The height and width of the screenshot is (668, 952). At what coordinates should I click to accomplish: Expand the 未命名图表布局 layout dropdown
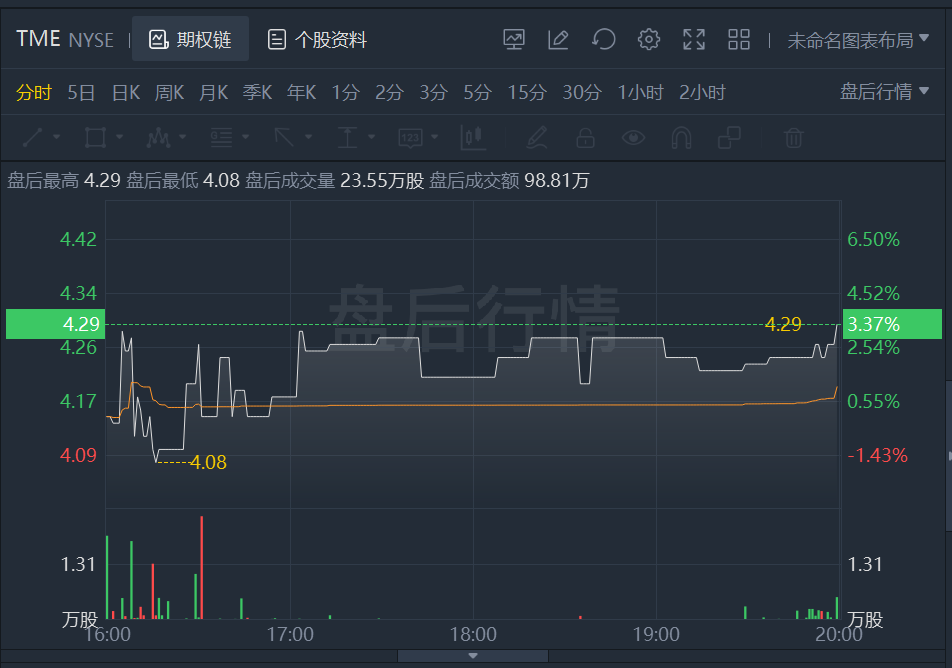pos(858,40)
